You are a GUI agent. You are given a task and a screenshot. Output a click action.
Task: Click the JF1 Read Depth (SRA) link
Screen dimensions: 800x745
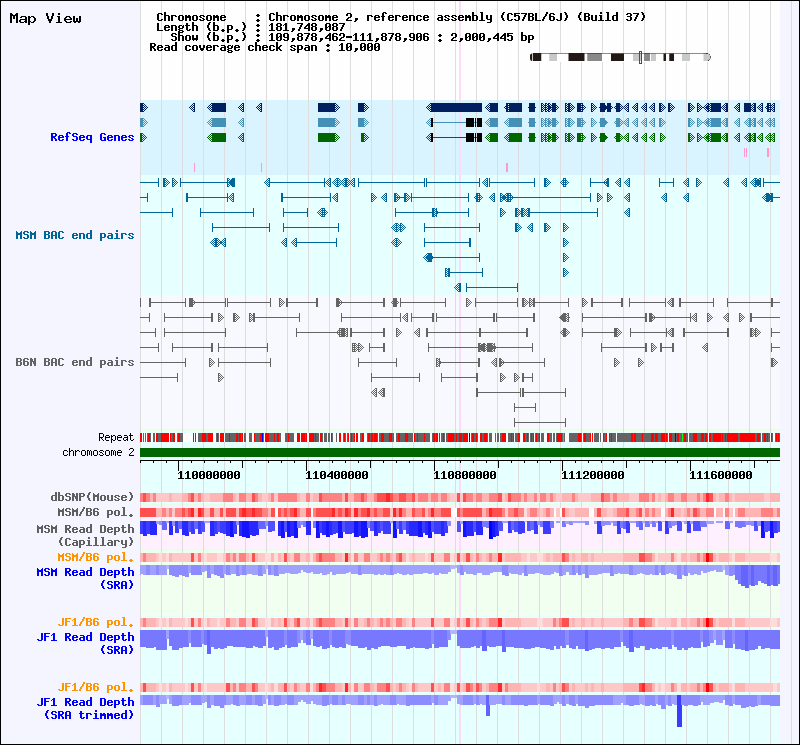tap(85, 643)
